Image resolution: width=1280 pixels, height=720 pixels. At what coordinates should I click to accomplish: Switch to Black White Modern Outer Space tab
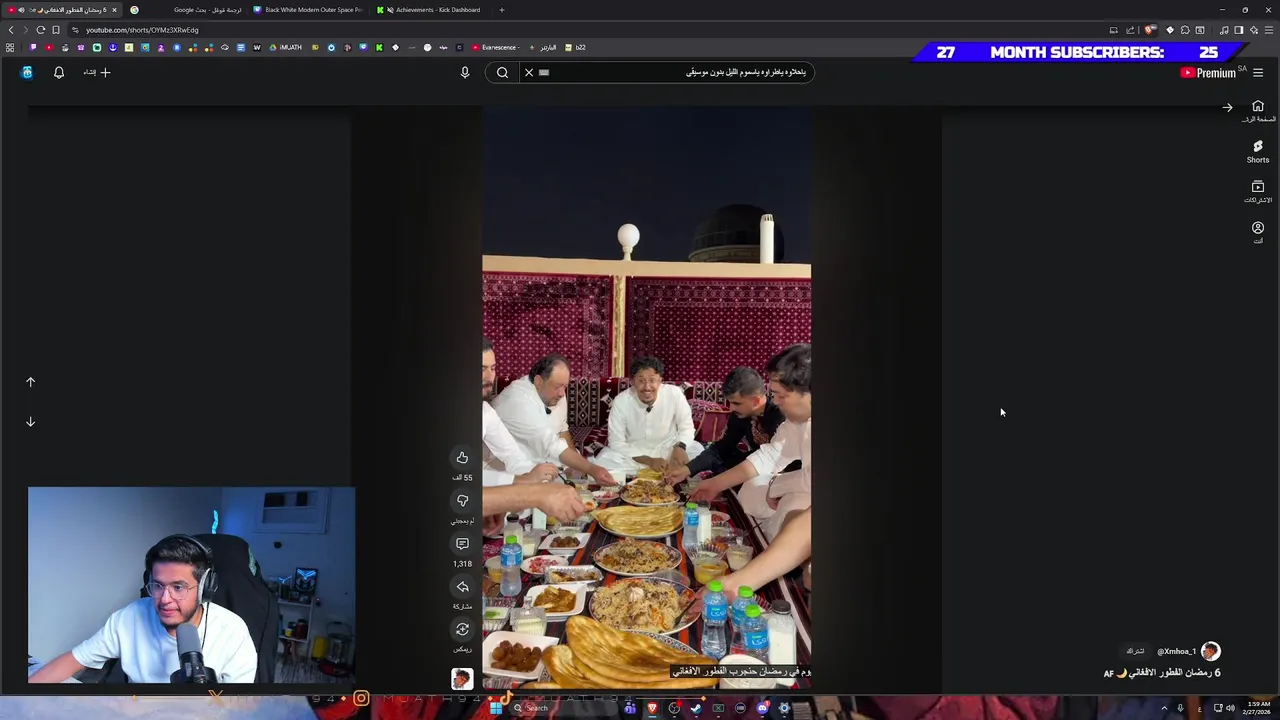pos(308,10)
